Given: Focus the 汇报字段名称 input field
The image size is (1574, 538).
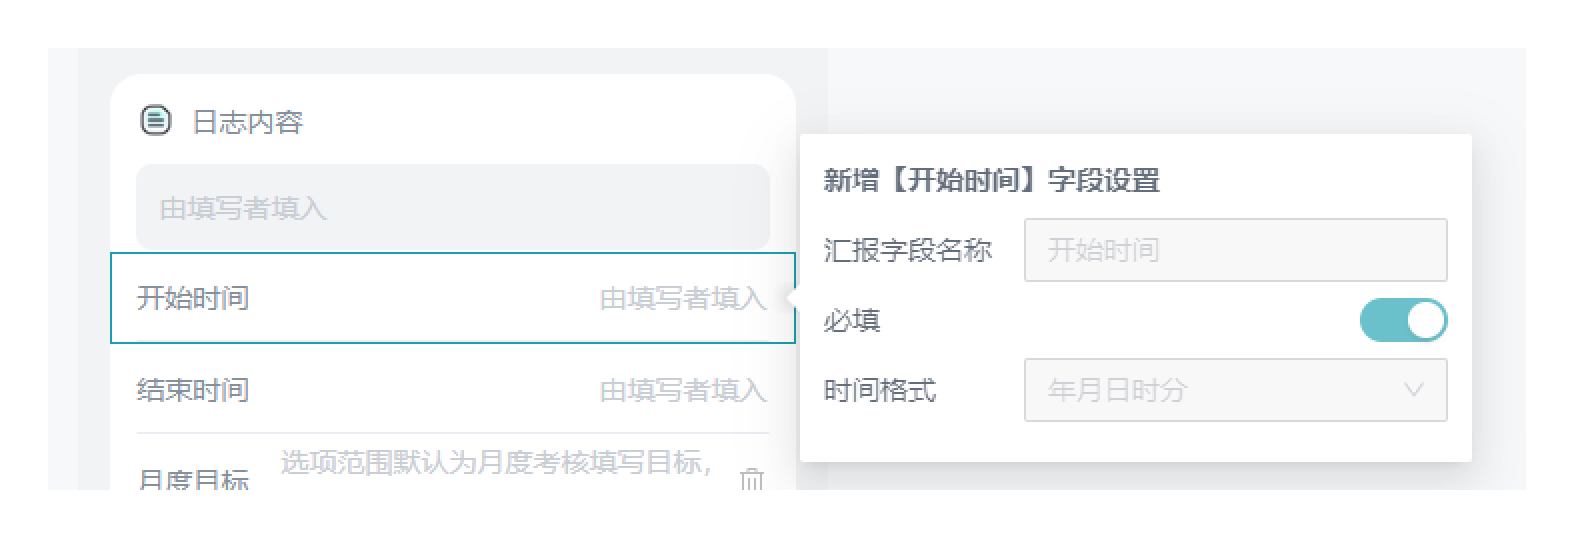Looking at the screenshot, I should click(1234, 250).
